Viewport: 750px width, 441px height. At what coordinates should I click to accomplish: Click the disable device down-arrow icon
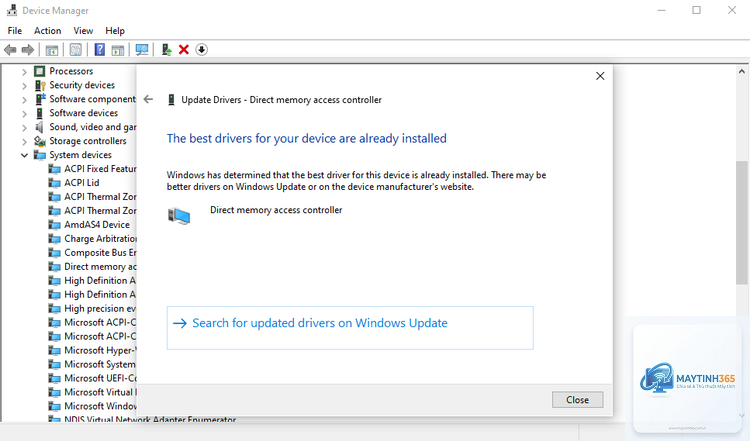click(201, 50)
